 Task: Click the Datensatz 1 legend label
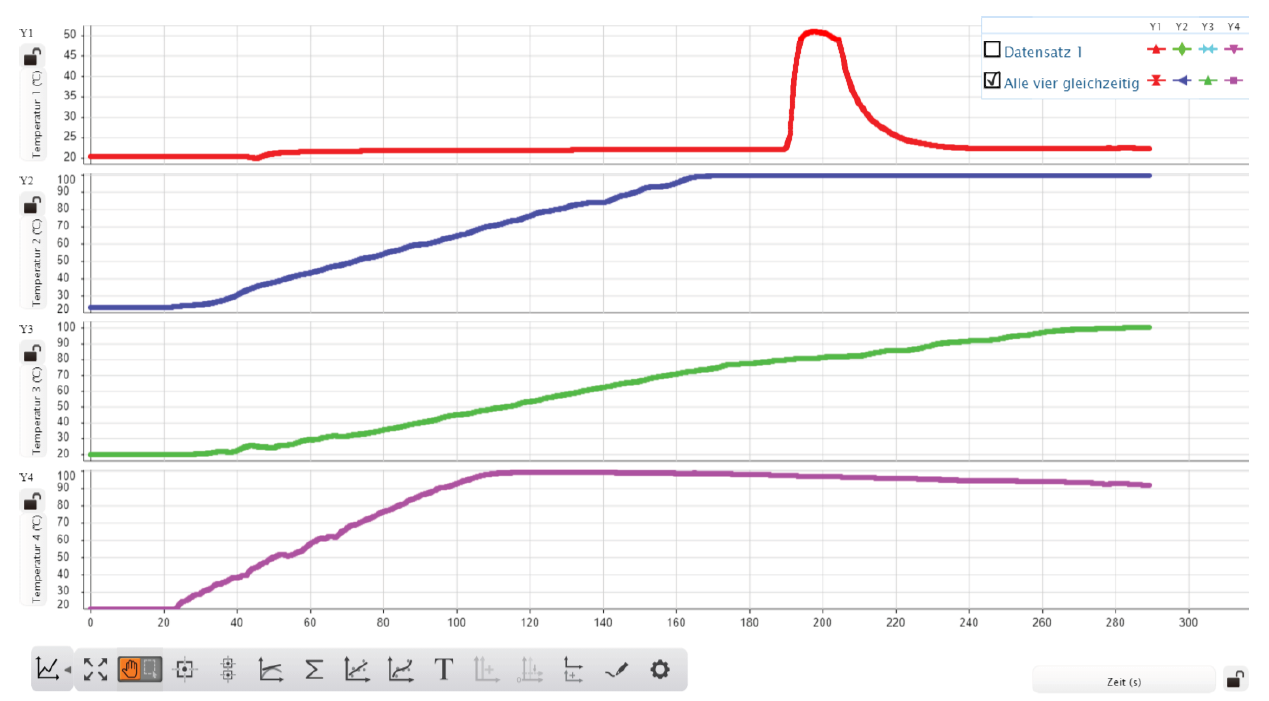pos(1043,52)
